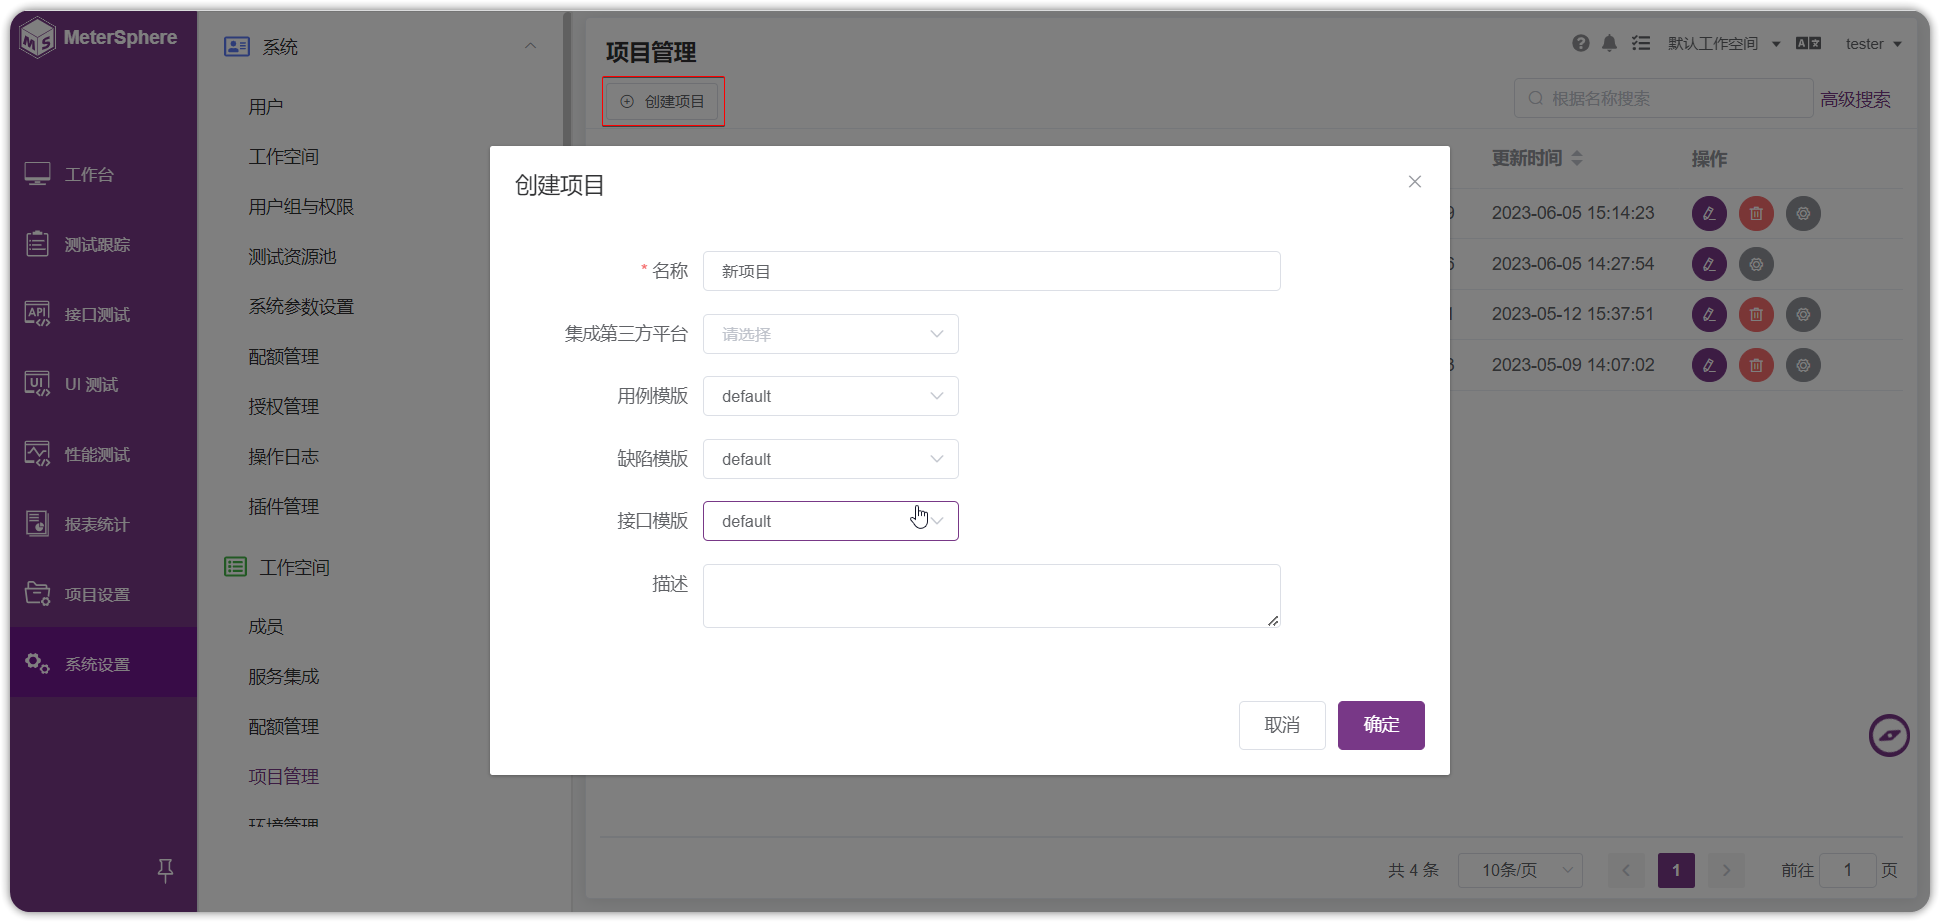Screen dimensions: 1940x922
Task: Open the 用例模版 dropdown
Action: [831, 396]
